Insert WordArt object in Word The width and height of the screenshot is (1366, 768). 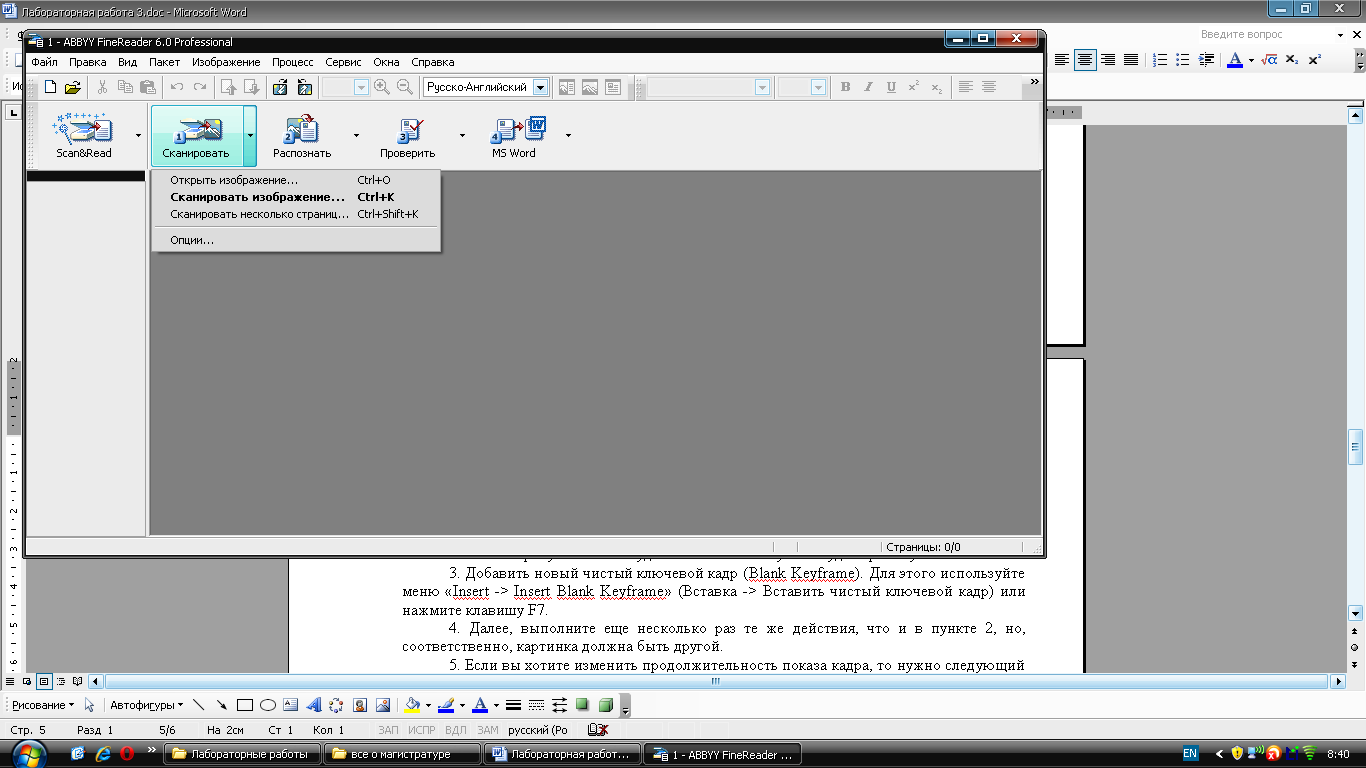pos(313,705)
